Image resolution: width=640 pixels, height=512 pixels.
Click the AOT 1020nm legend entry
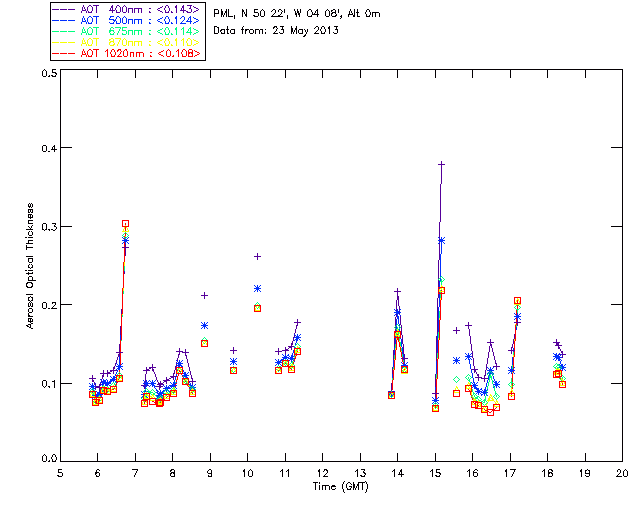click(x=127, y=53)
